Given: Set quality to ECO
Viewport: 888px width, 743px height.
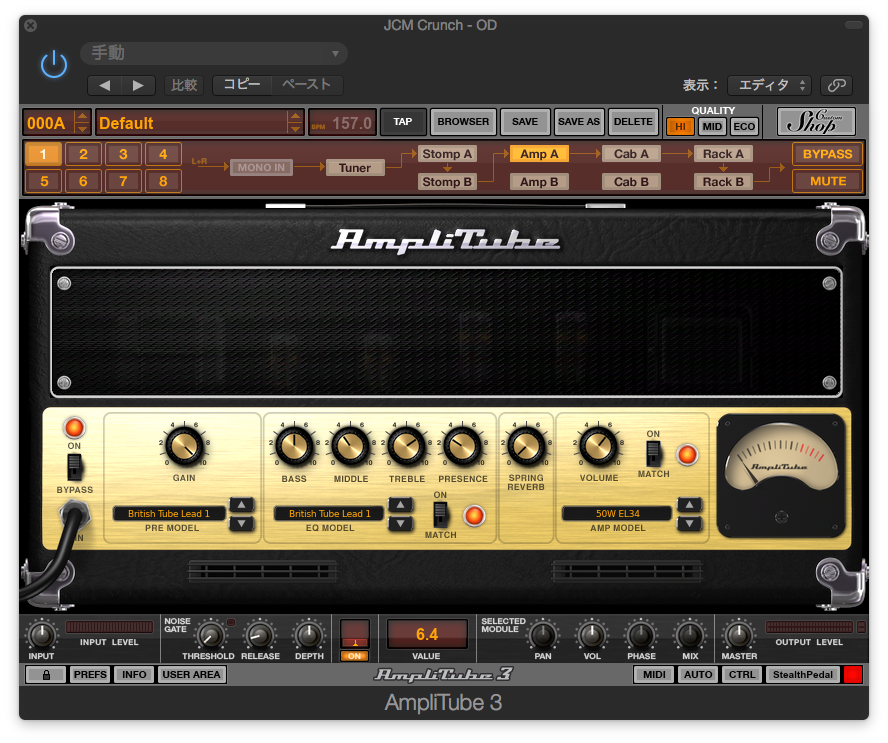Looking at the screenshot, I should 744,126.
